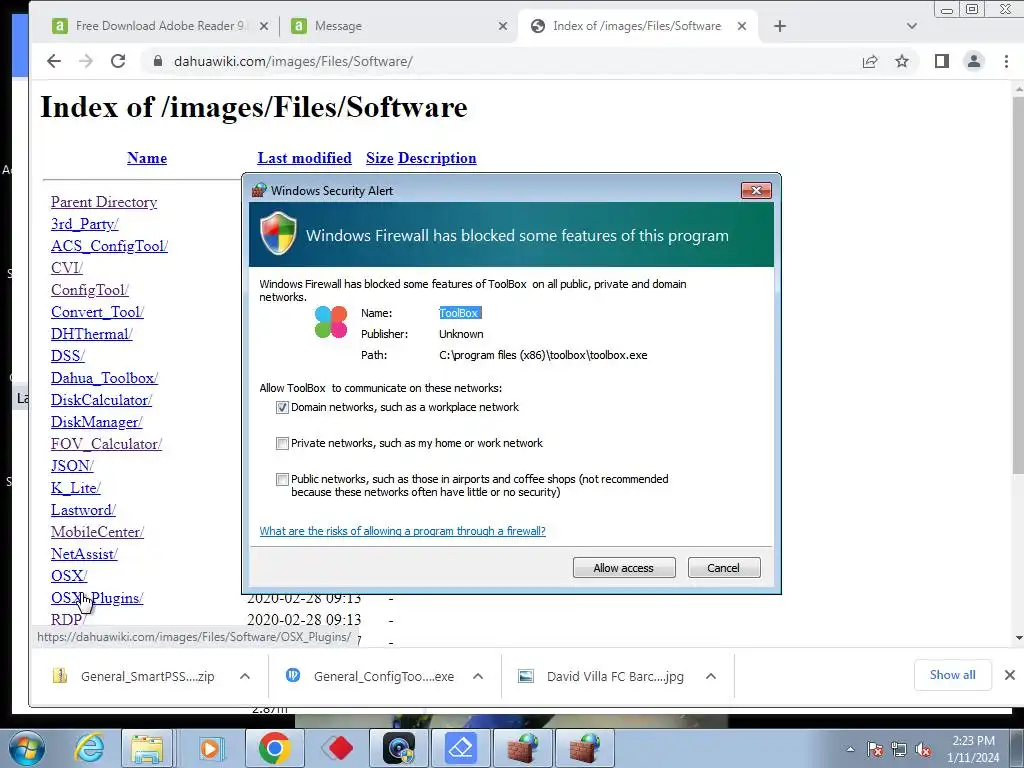Open the DSS/ folder link
The height and width of the screenshot is (768, 1024).
[x=68, y=356]
